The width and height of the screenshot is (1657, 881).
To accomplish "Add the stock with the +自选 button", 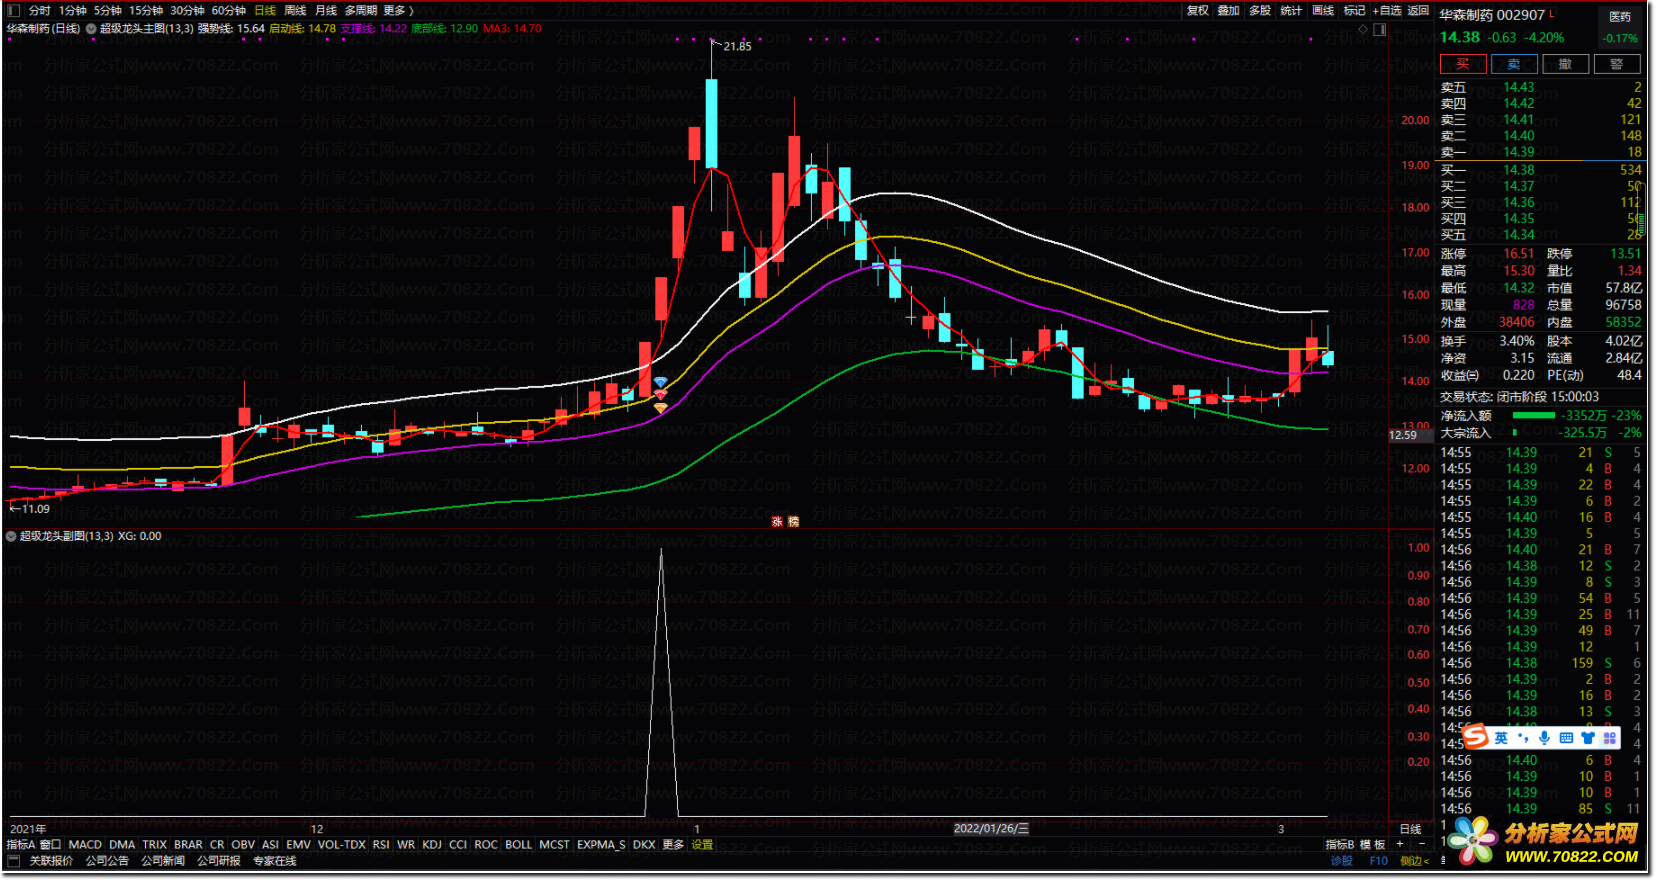I will tap(1387, 11).
